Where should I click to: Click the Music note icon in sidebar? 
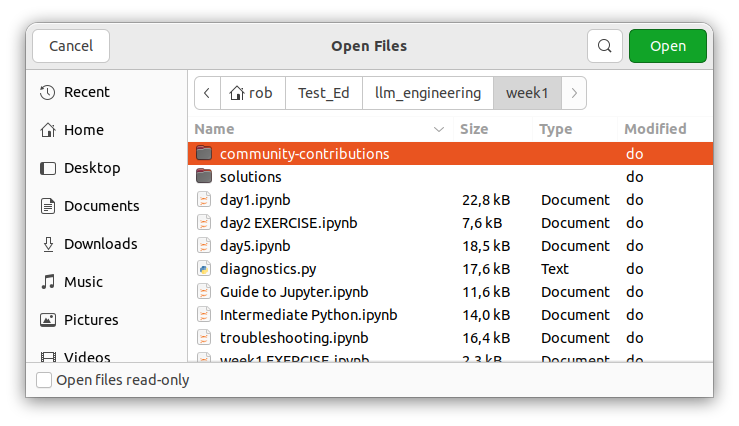coord(47,282)
